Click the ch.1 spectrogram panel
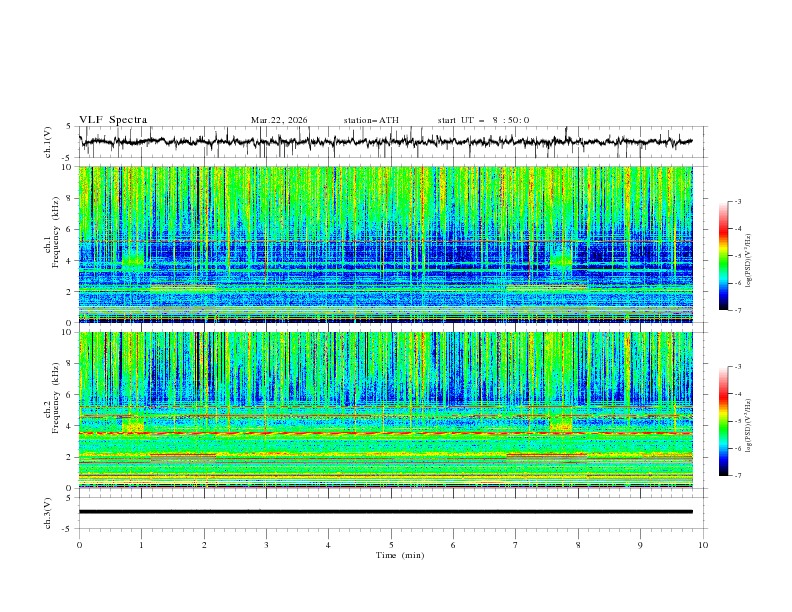 click(386, 244)
